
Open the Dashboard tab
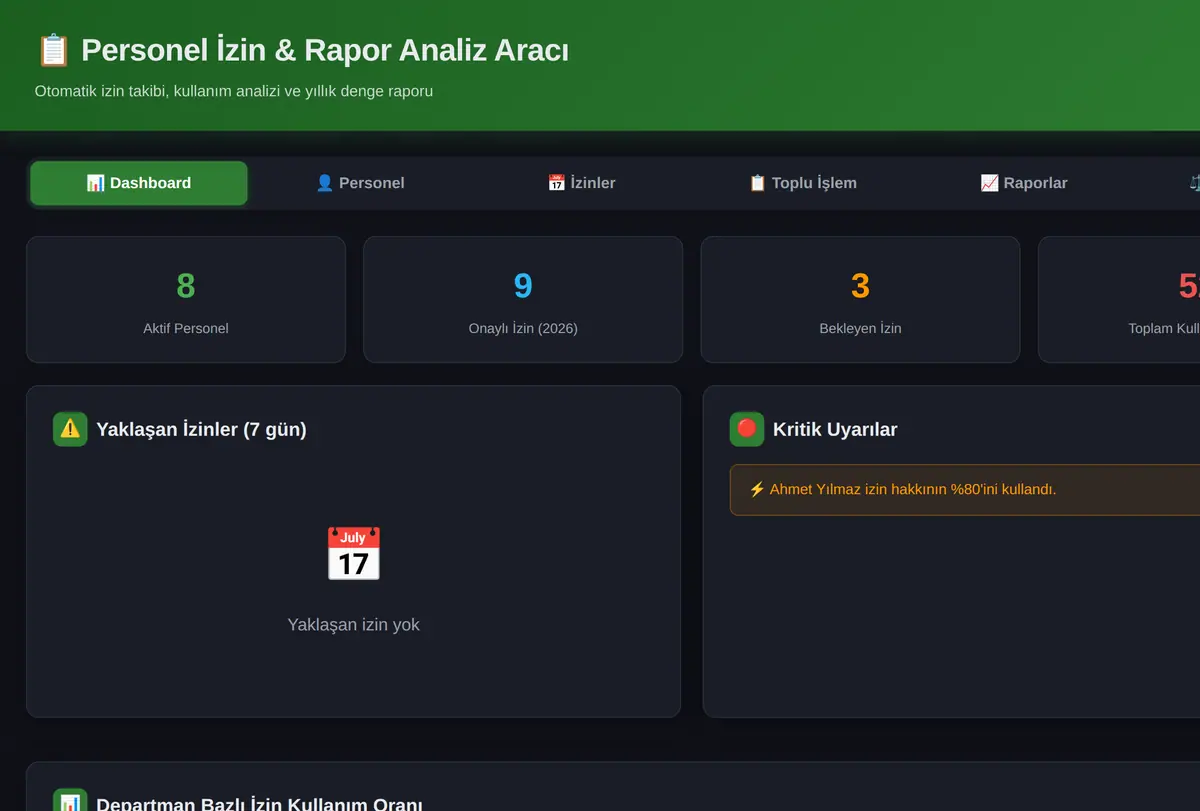139,183
